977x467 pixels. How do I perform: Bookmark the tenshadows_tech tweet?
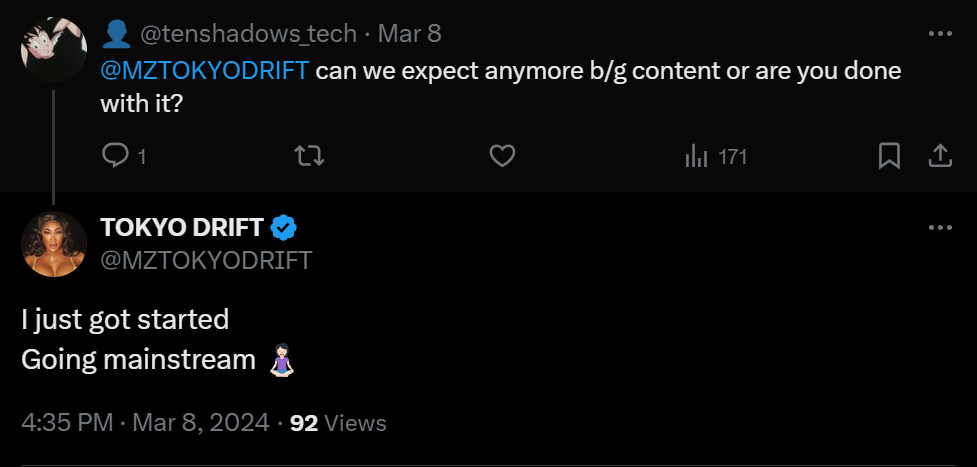[x=889, y=156]
